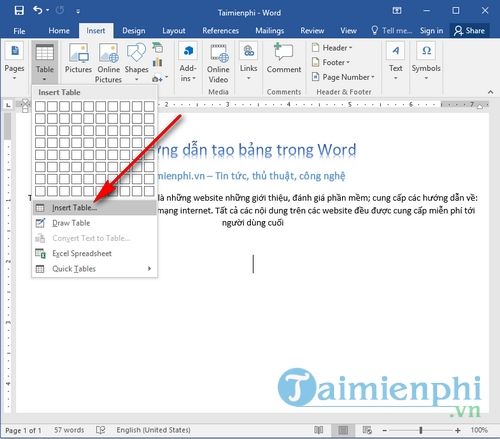
Task: Open the Screenshot dropdown
Action: coord(159,79)
